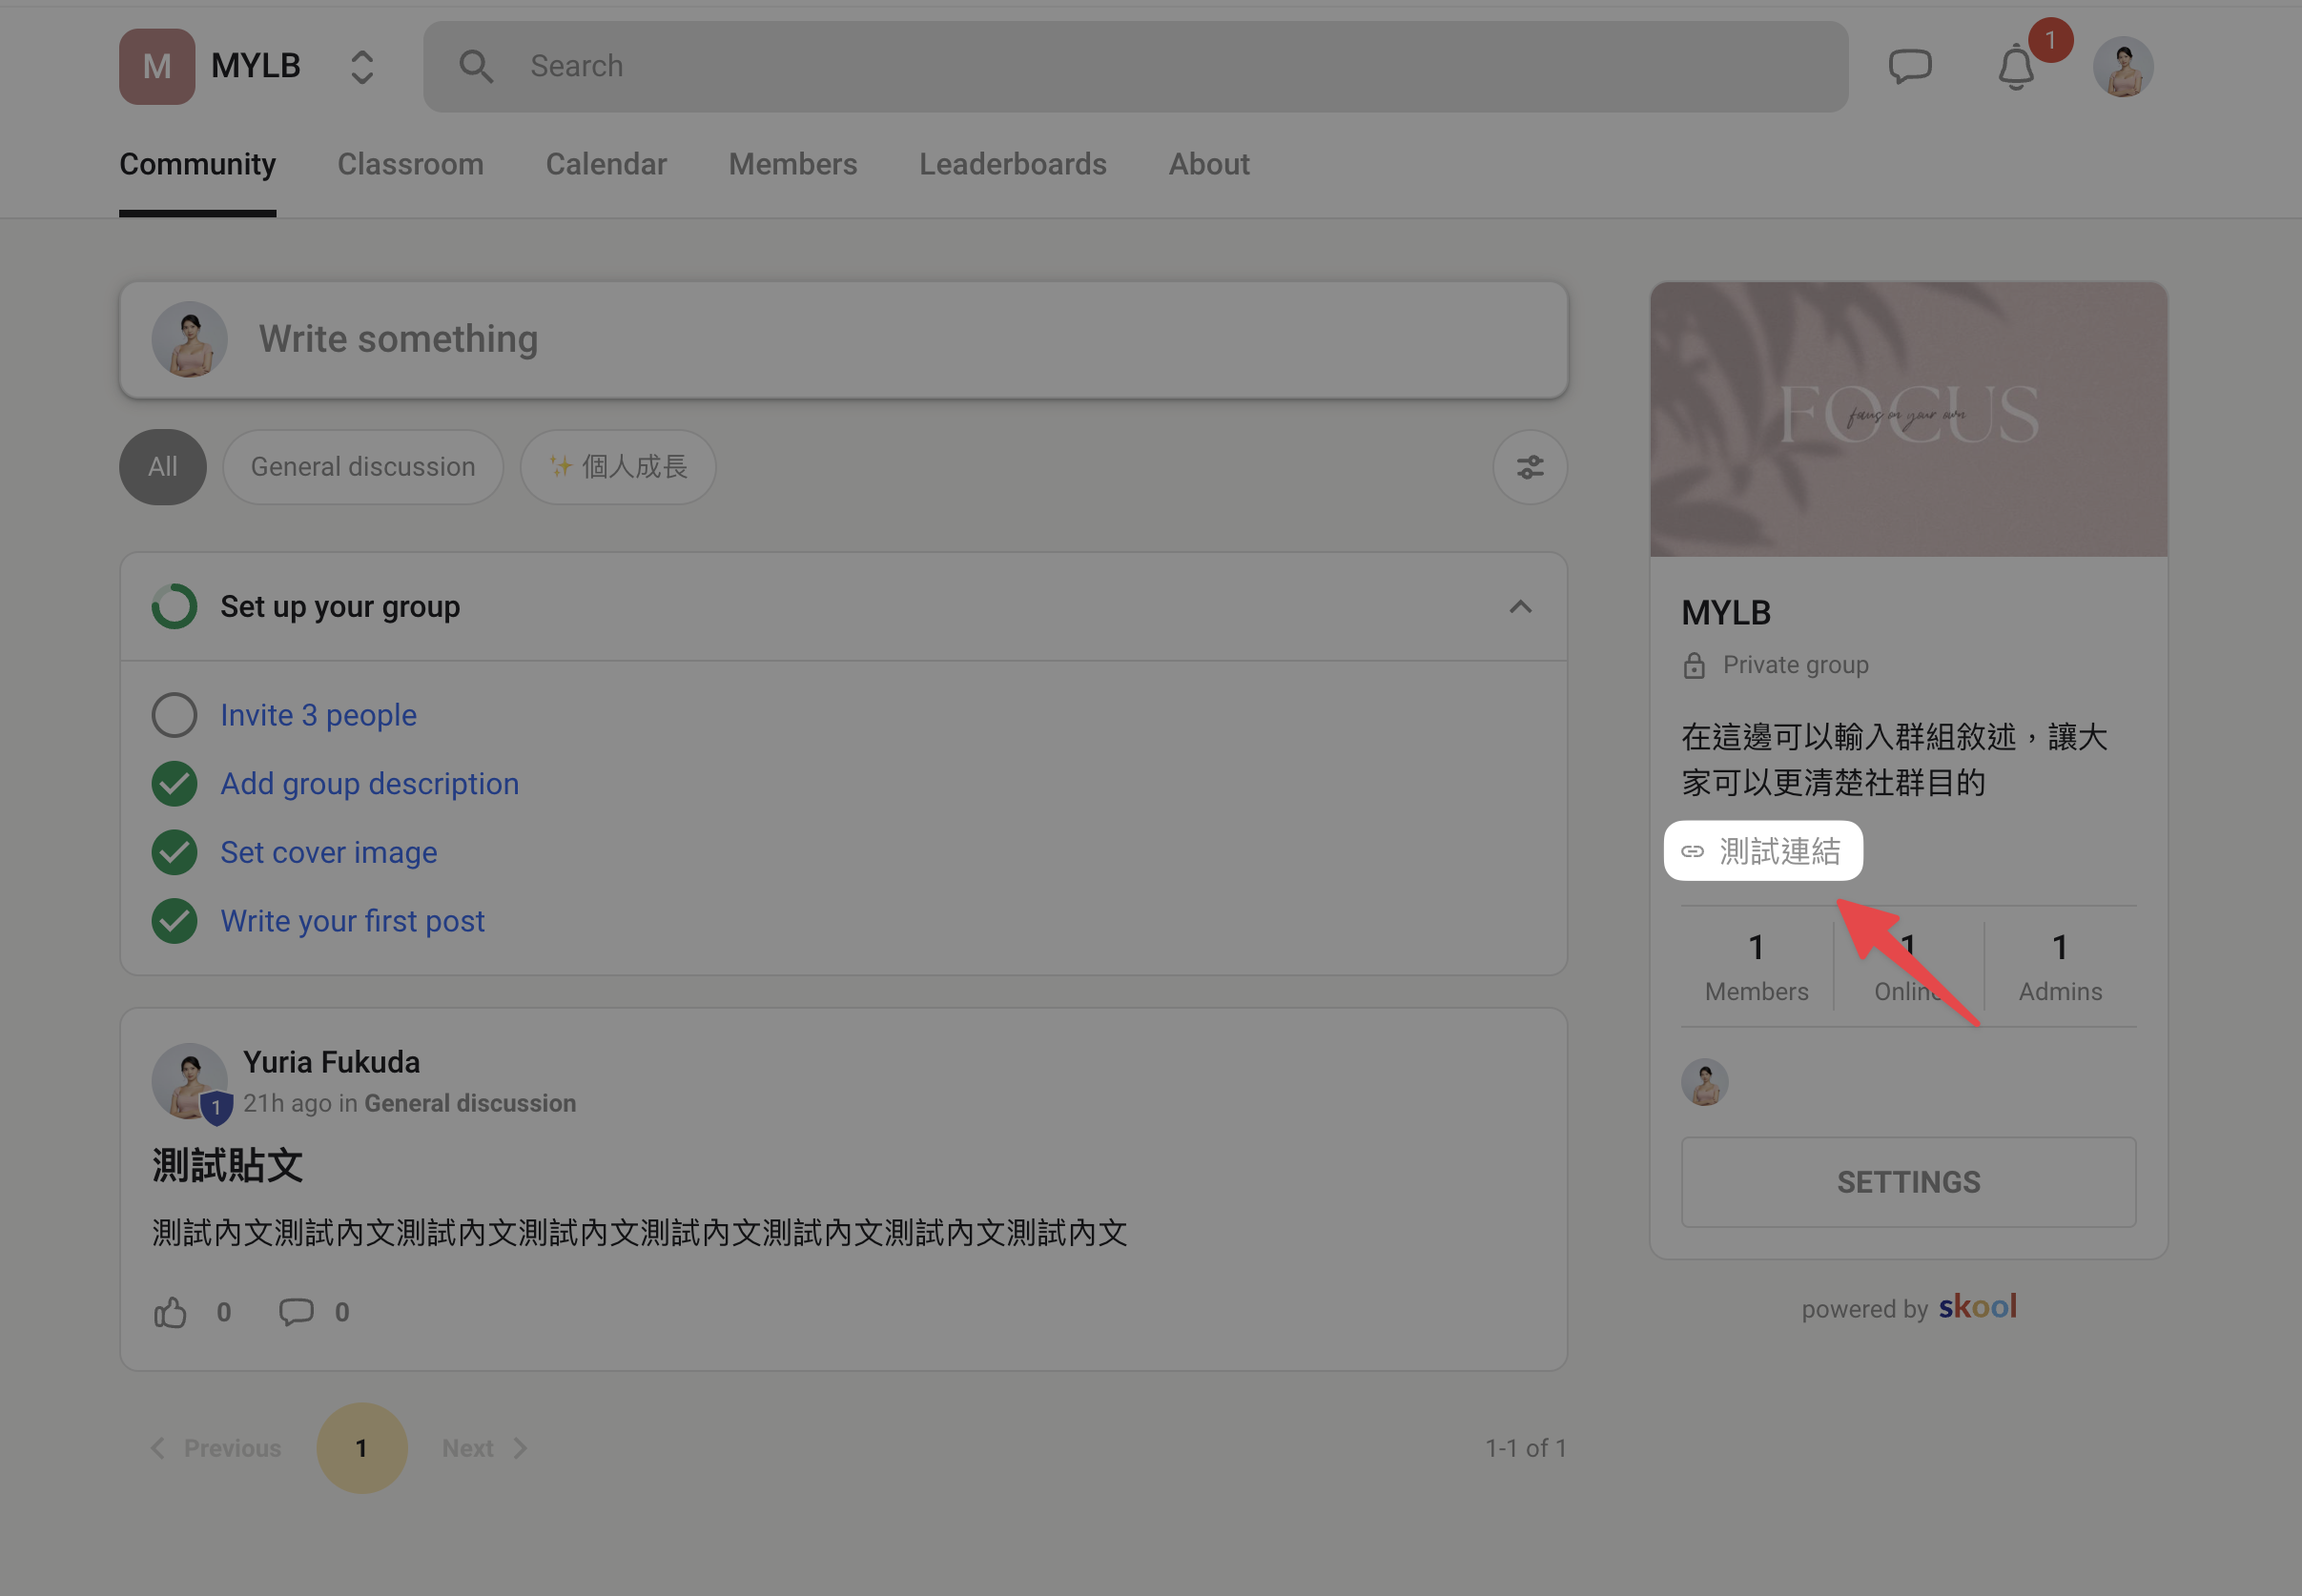The width and height of the screenshot is (2302, 1596).
Task: Open the Leaderboards tab
Action: (1012, 164)
